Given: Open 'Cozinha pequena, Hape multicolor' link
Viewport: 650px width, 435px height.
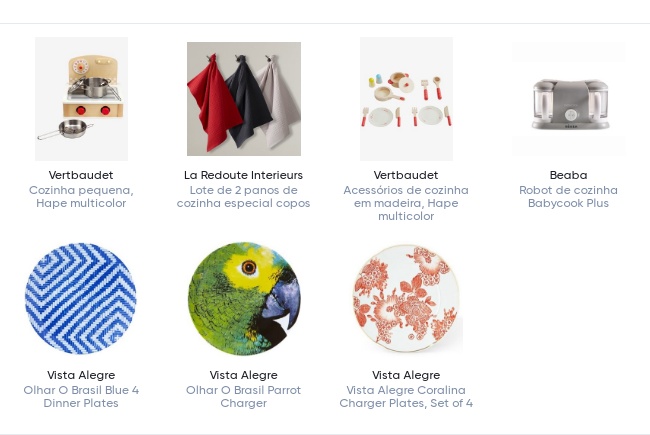Looking at the screenshot, I should point(81,197).
